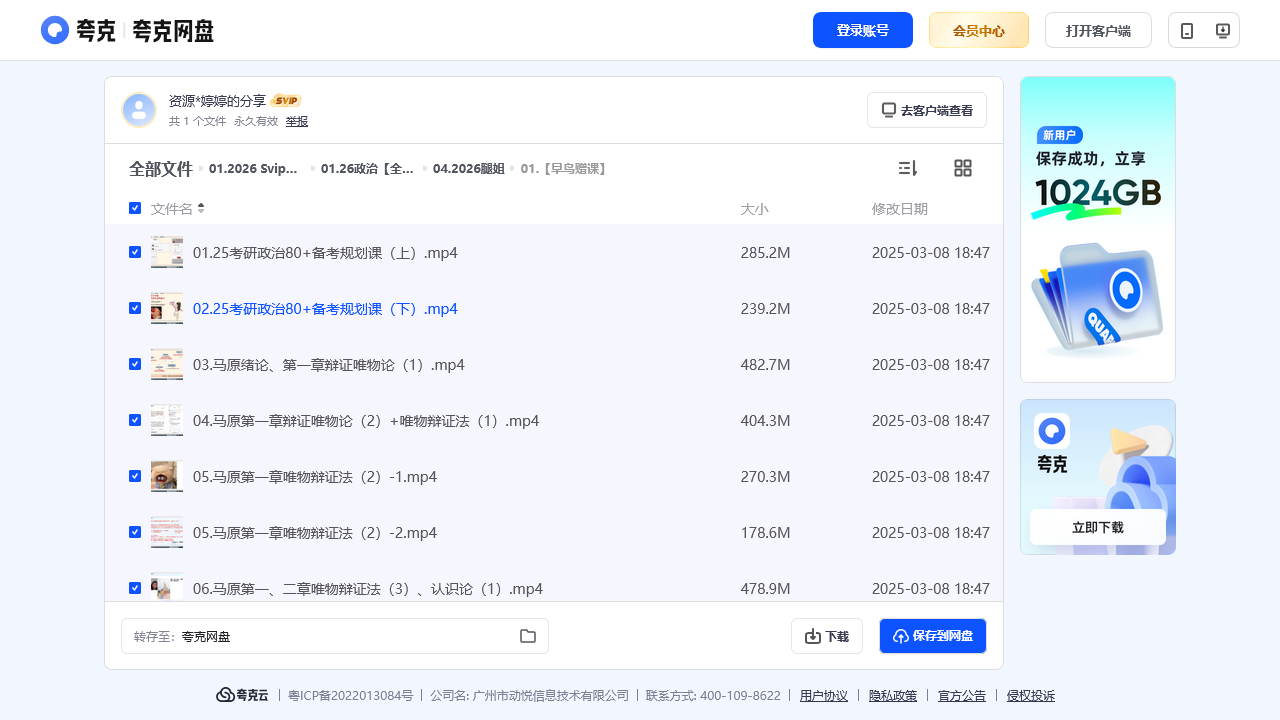Sort by 大小 column header

(755, 209)
